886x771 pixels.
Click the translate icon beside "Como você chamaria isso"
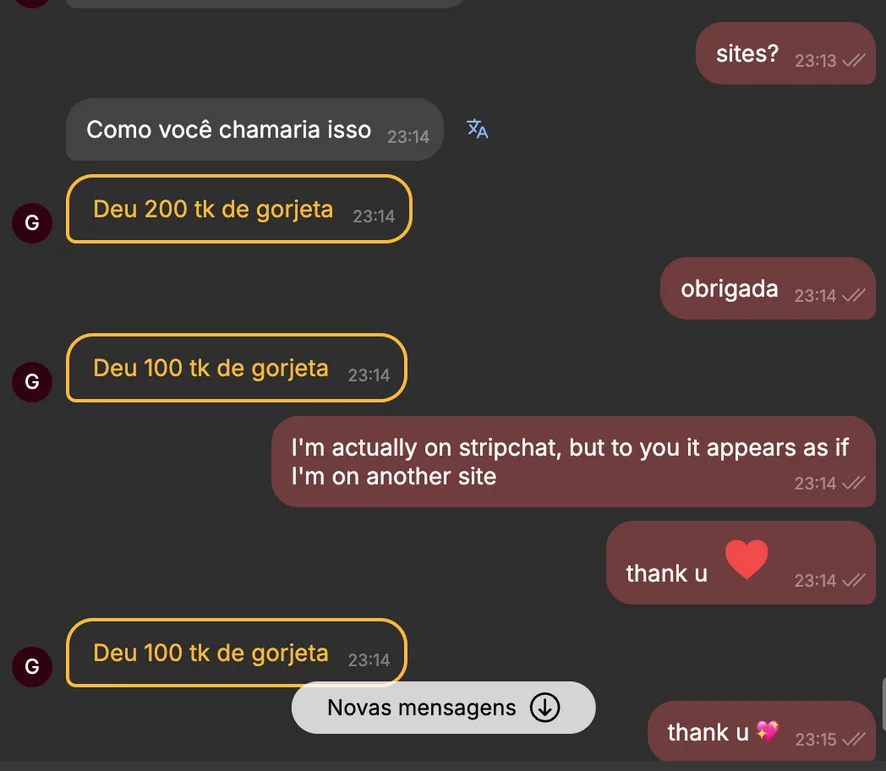coord(477,129)
